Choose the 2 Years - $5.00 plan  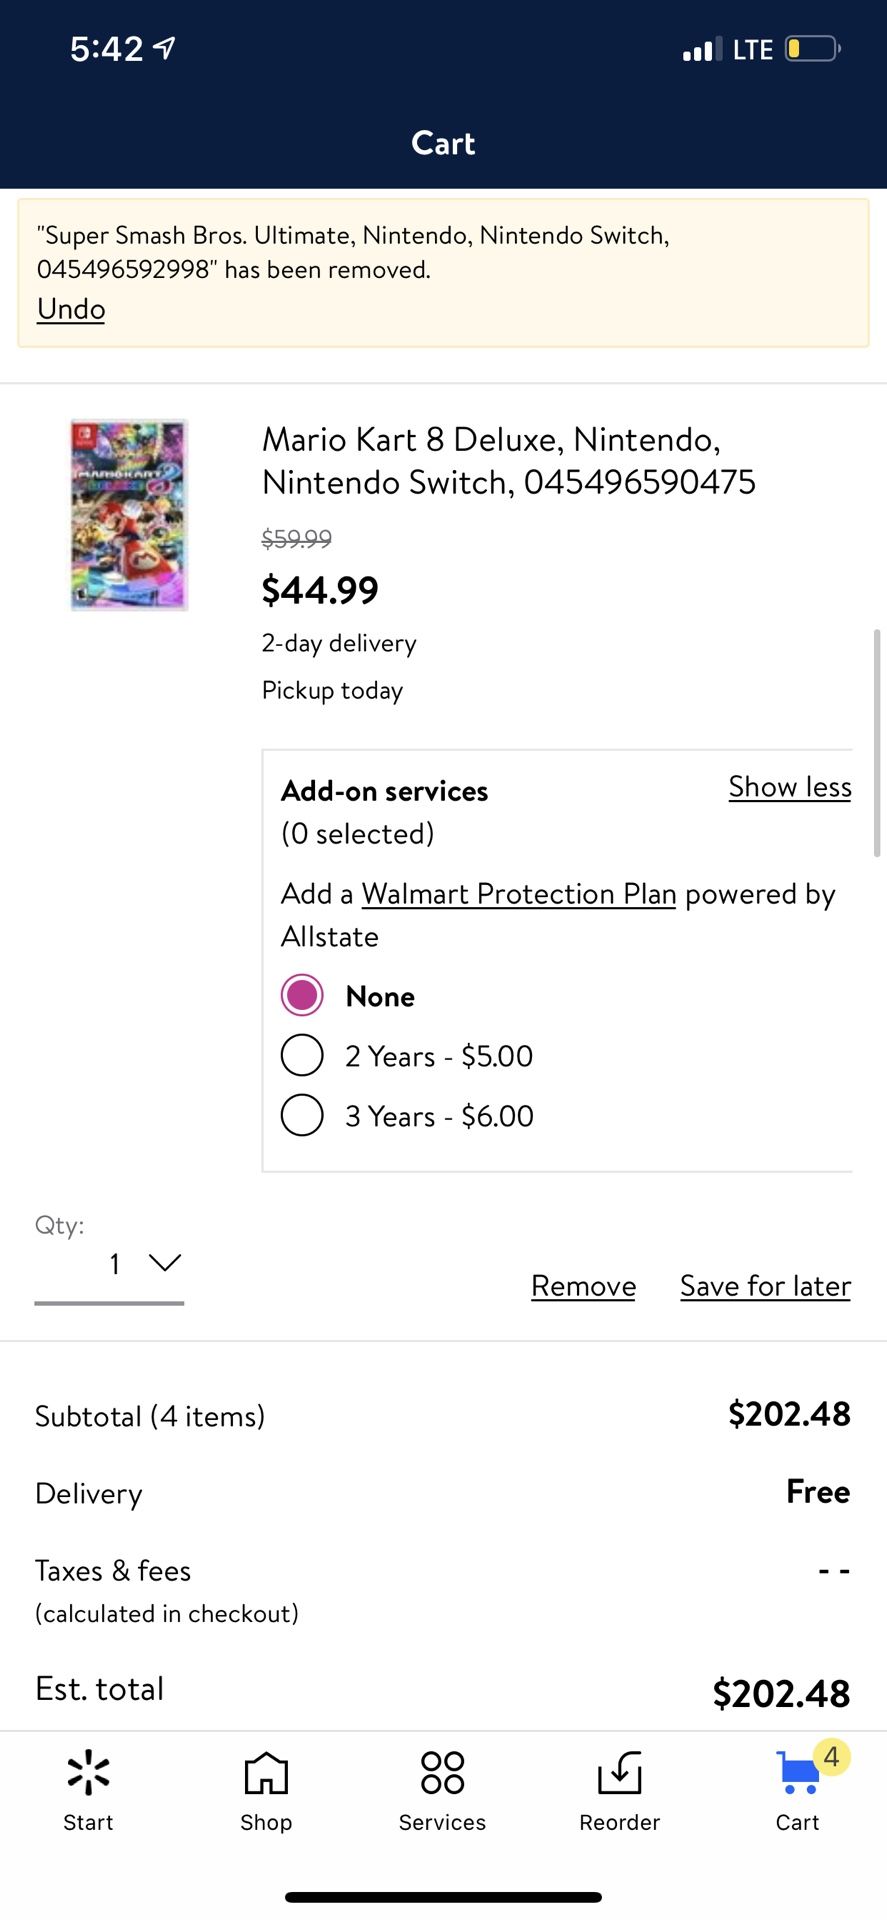click(x=302, y=1055)
